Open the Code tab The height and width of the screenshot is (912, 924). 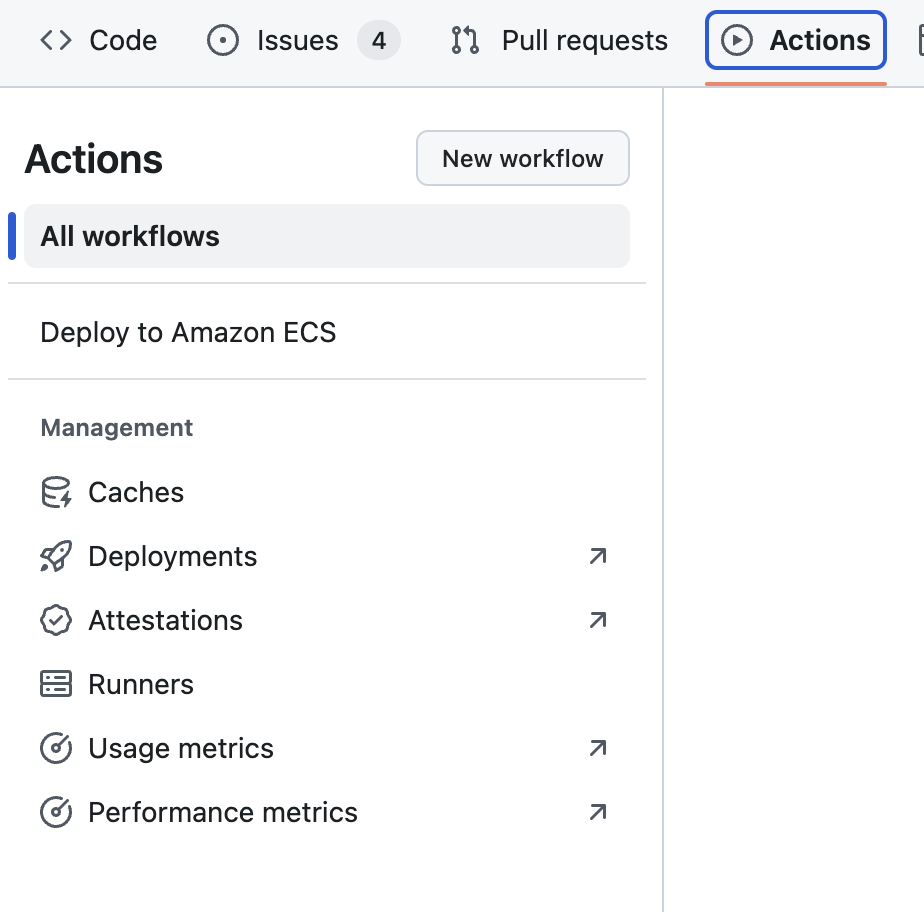(x=98, y=41)
